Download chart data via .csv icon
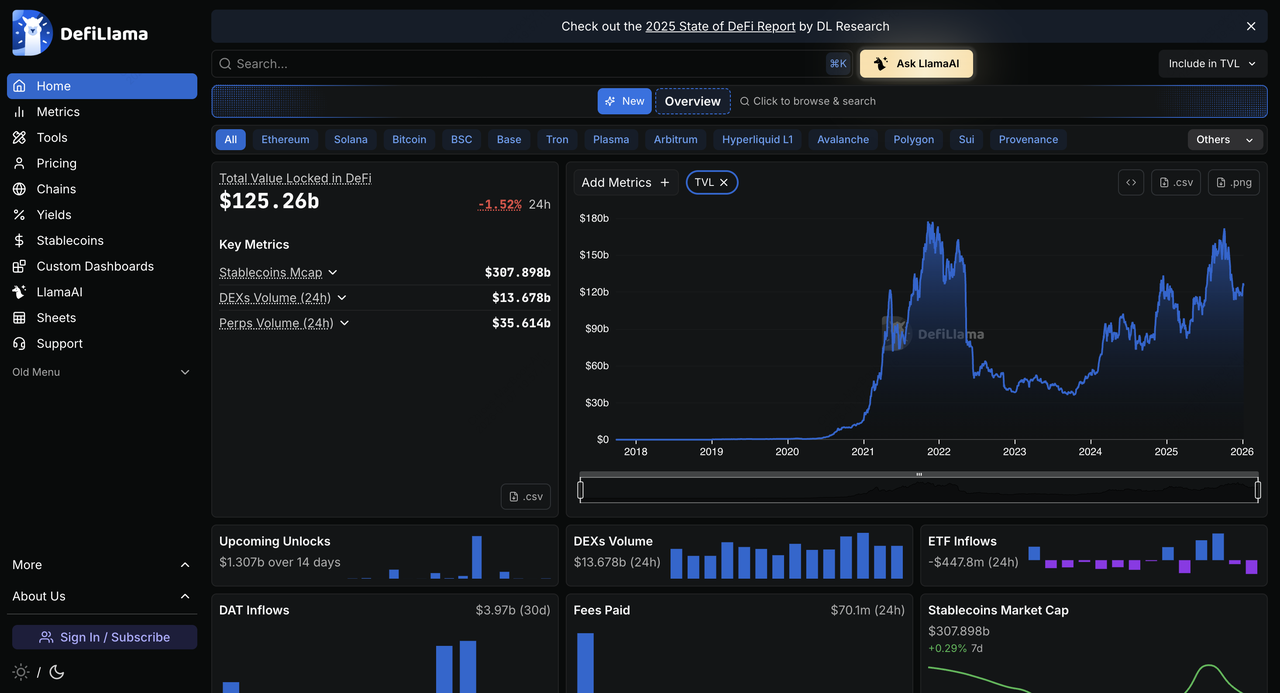The height and width of the screenshot is (693, 1280). click(x=1175, y=182)
